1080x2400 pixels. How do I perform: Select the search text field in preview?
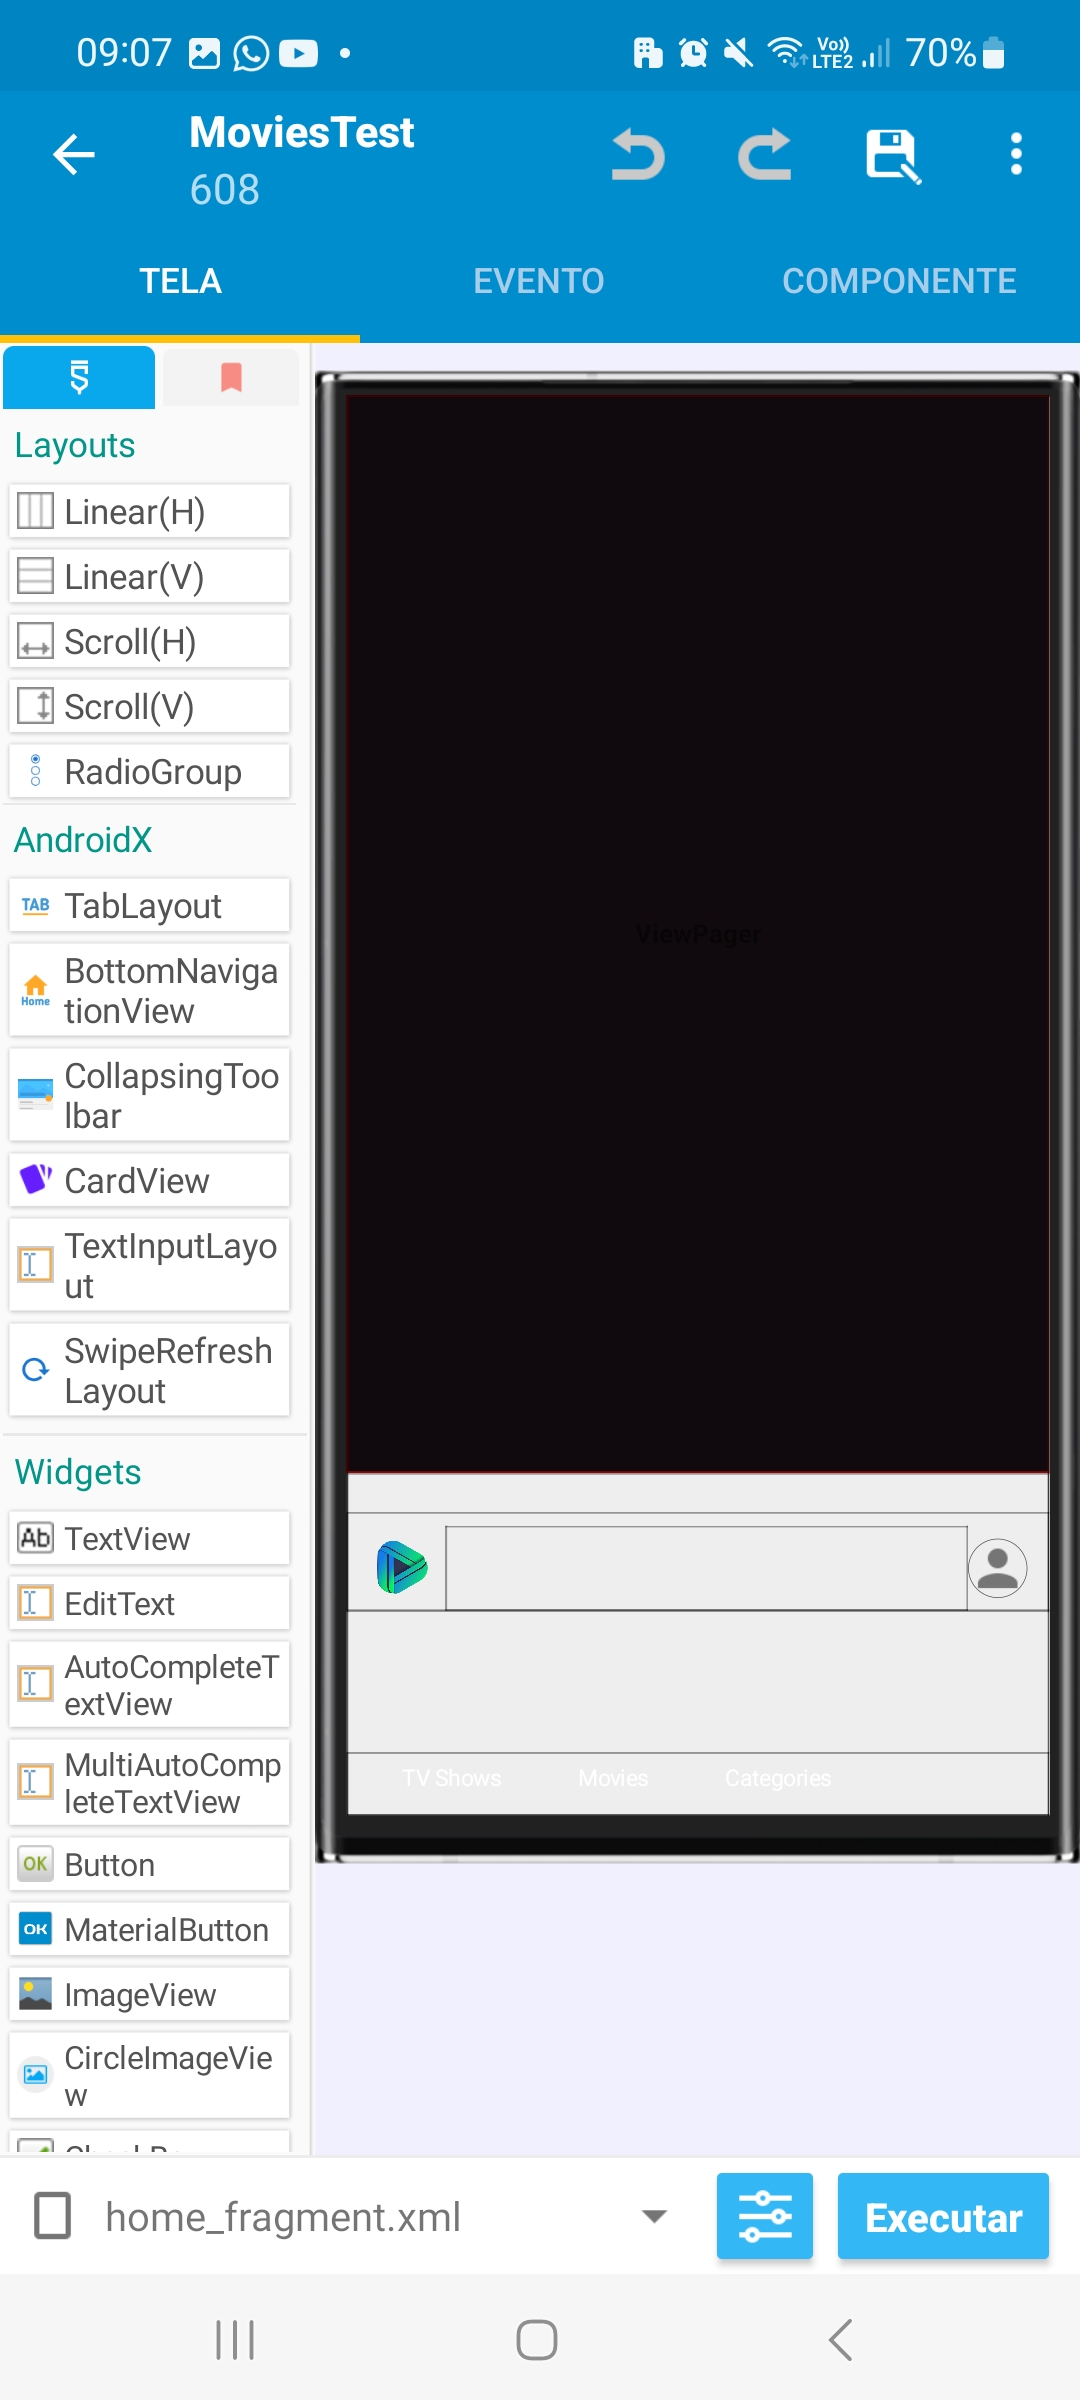click(706, 1568)
